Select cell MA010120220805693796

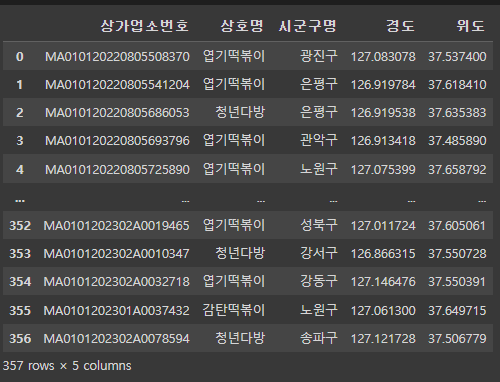(x=117, y=140)
